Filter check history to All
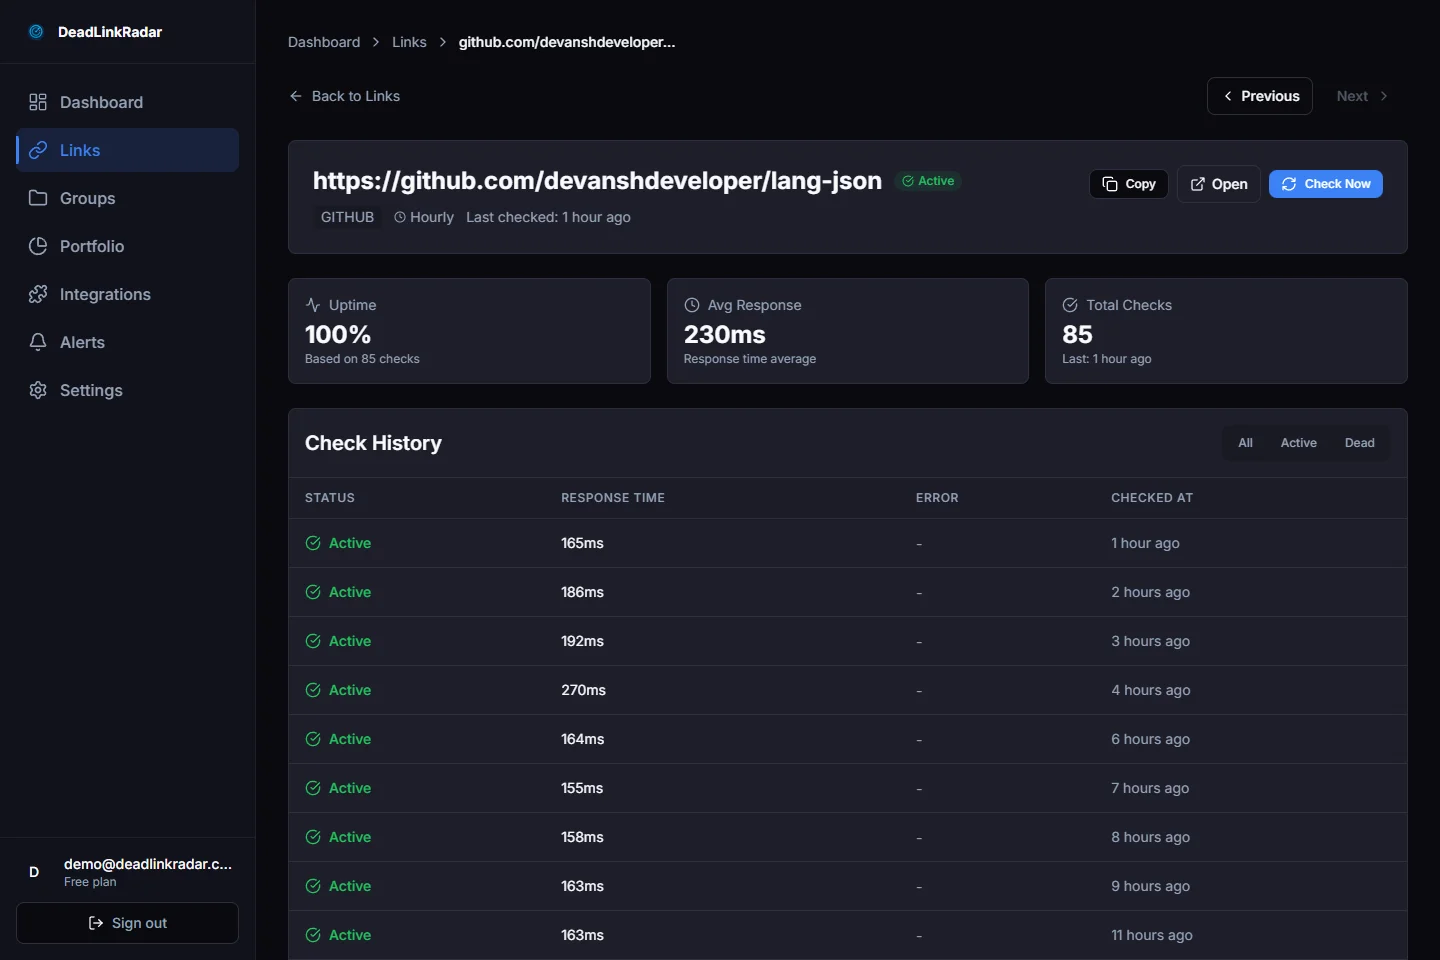This screenshot has height=960, width=1440. pyautogui.click(x=1245, y=443)
